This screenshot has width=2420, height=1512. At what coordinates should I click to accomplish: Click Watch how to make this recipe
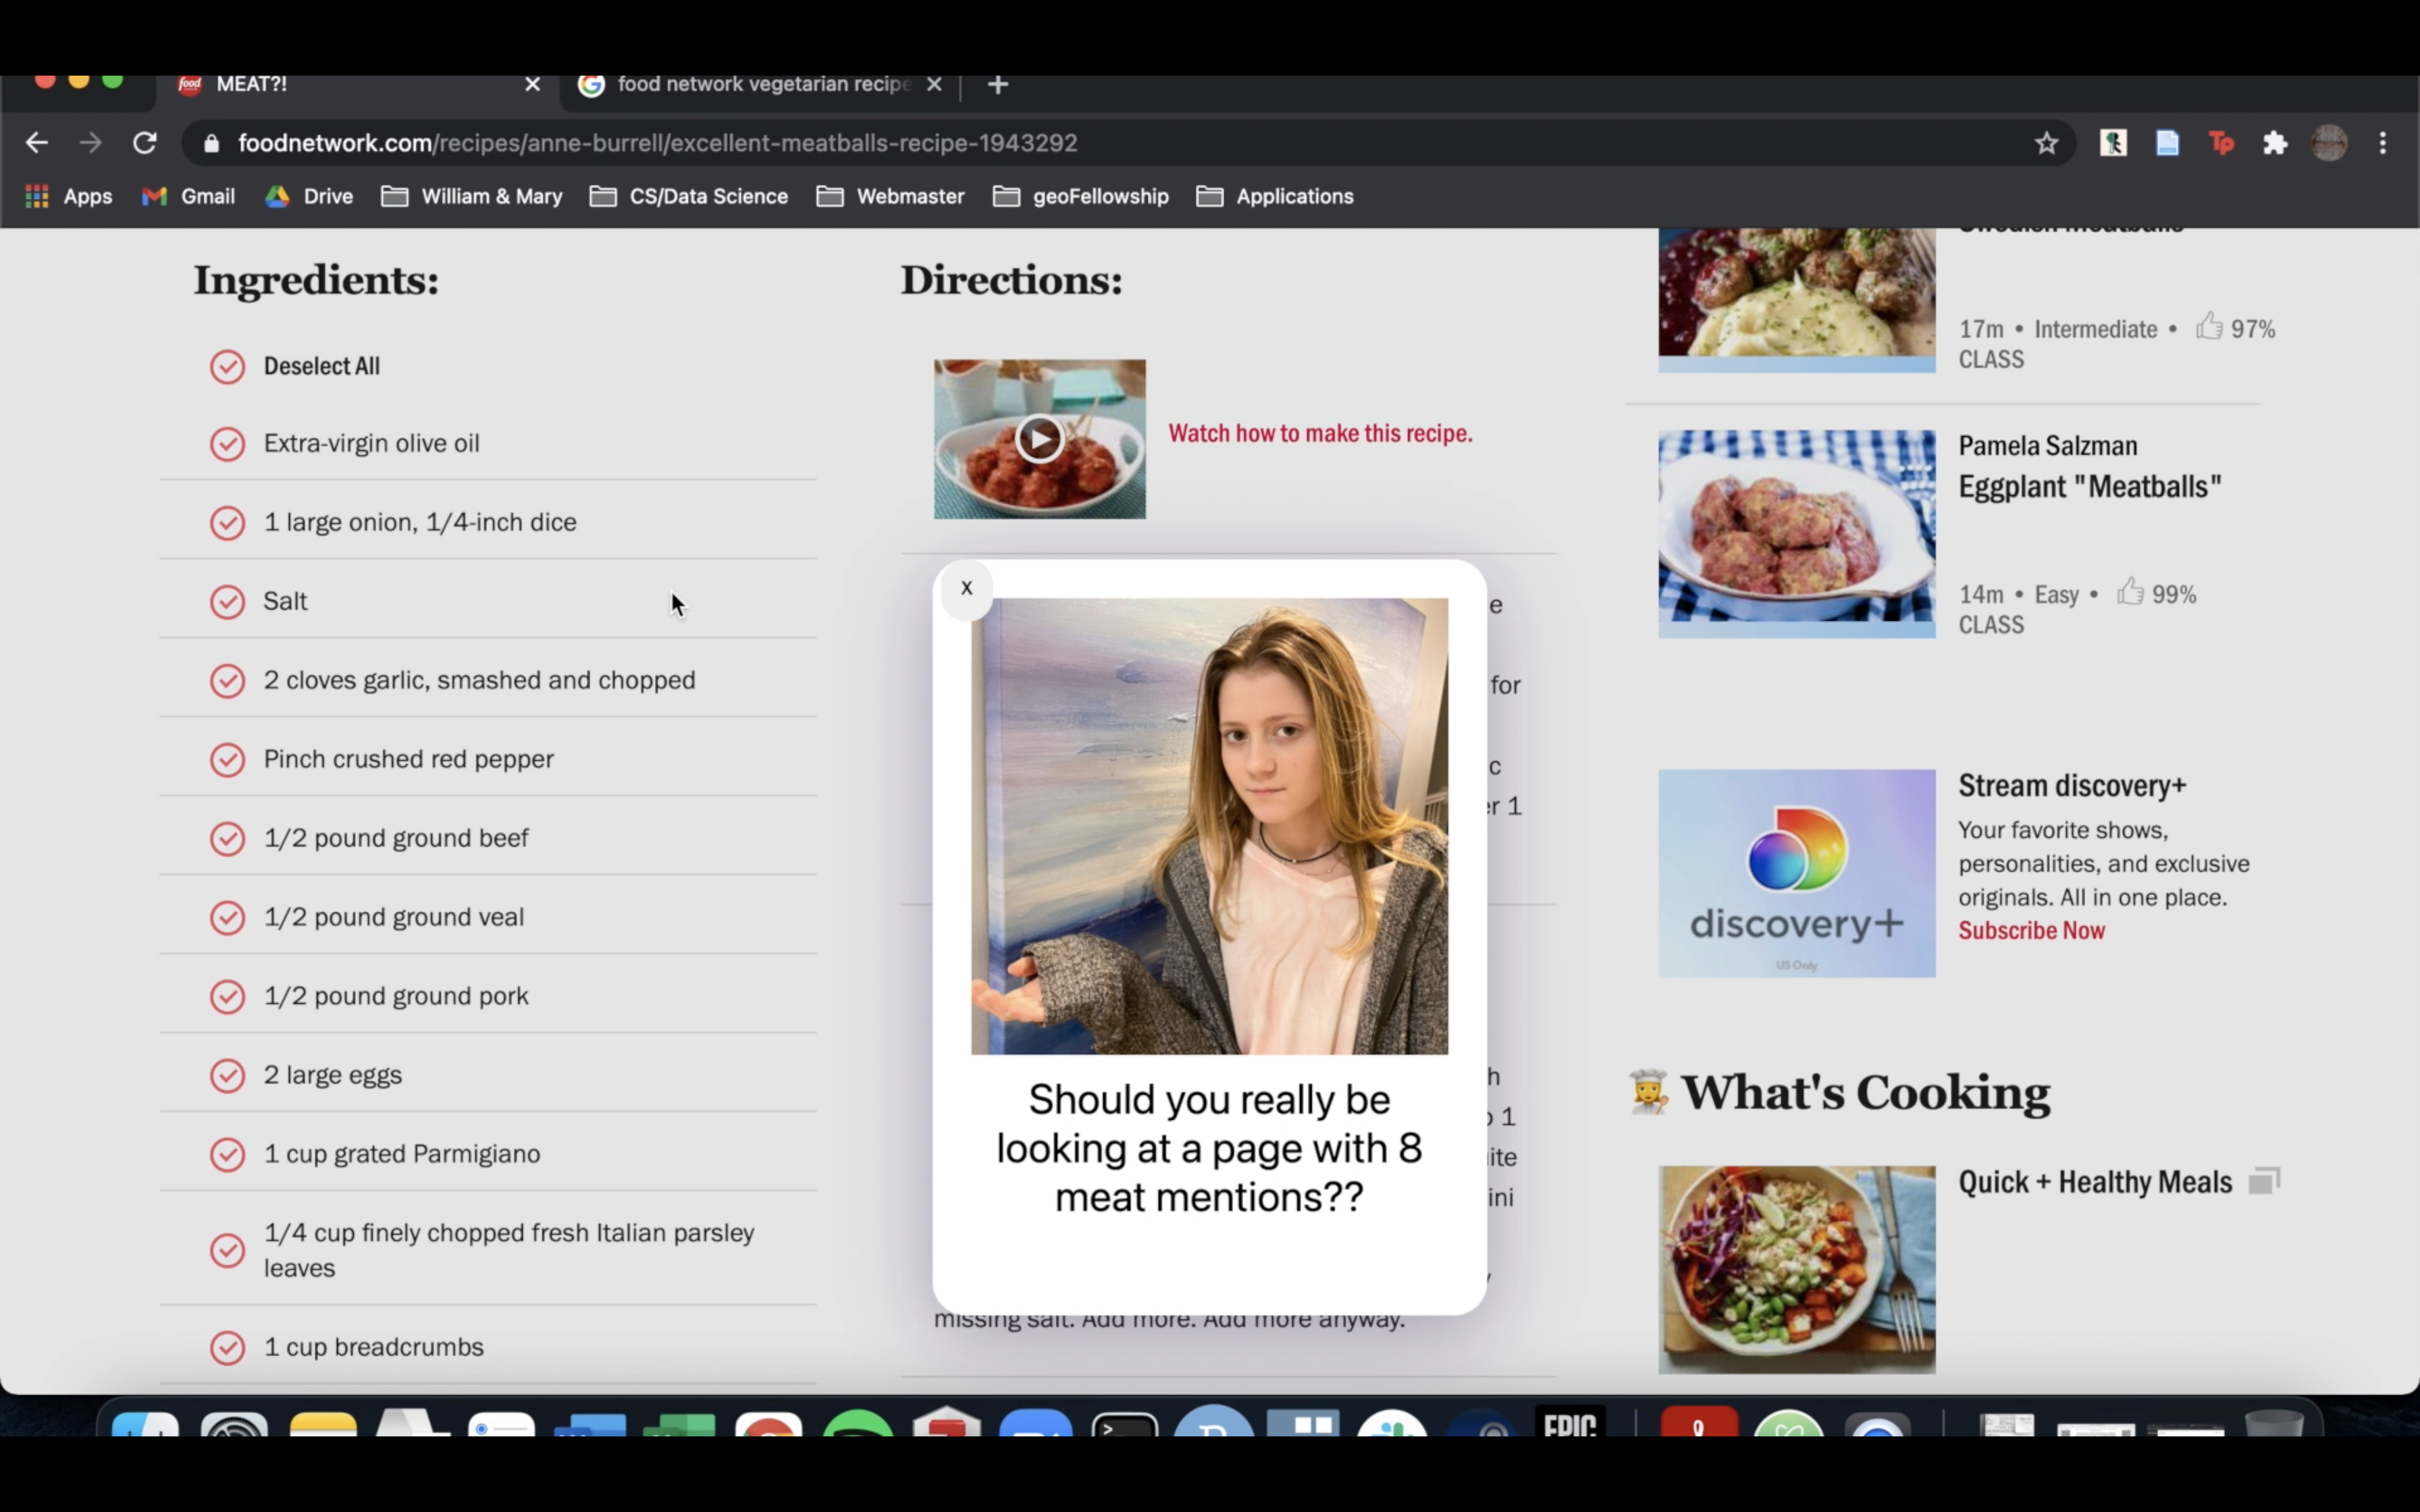coord(1319,433)
